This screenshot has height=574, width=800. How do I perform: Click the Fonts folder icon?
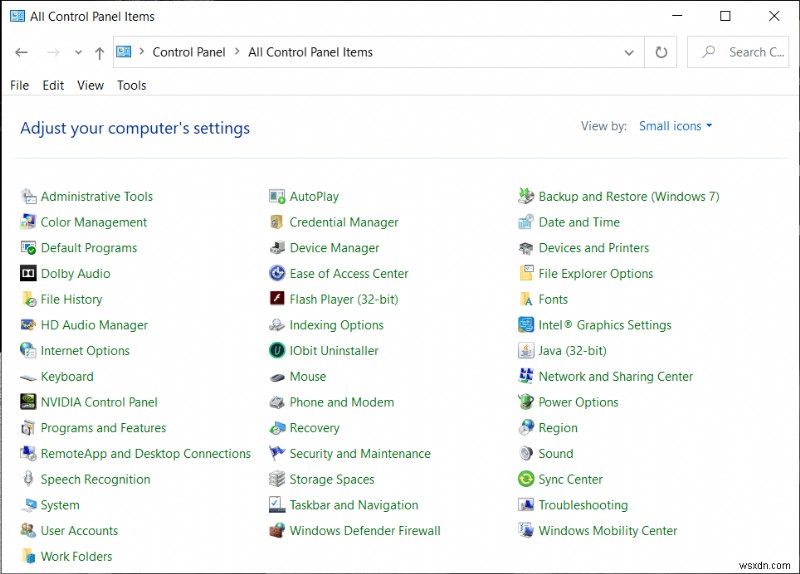(x=526, y=299)
